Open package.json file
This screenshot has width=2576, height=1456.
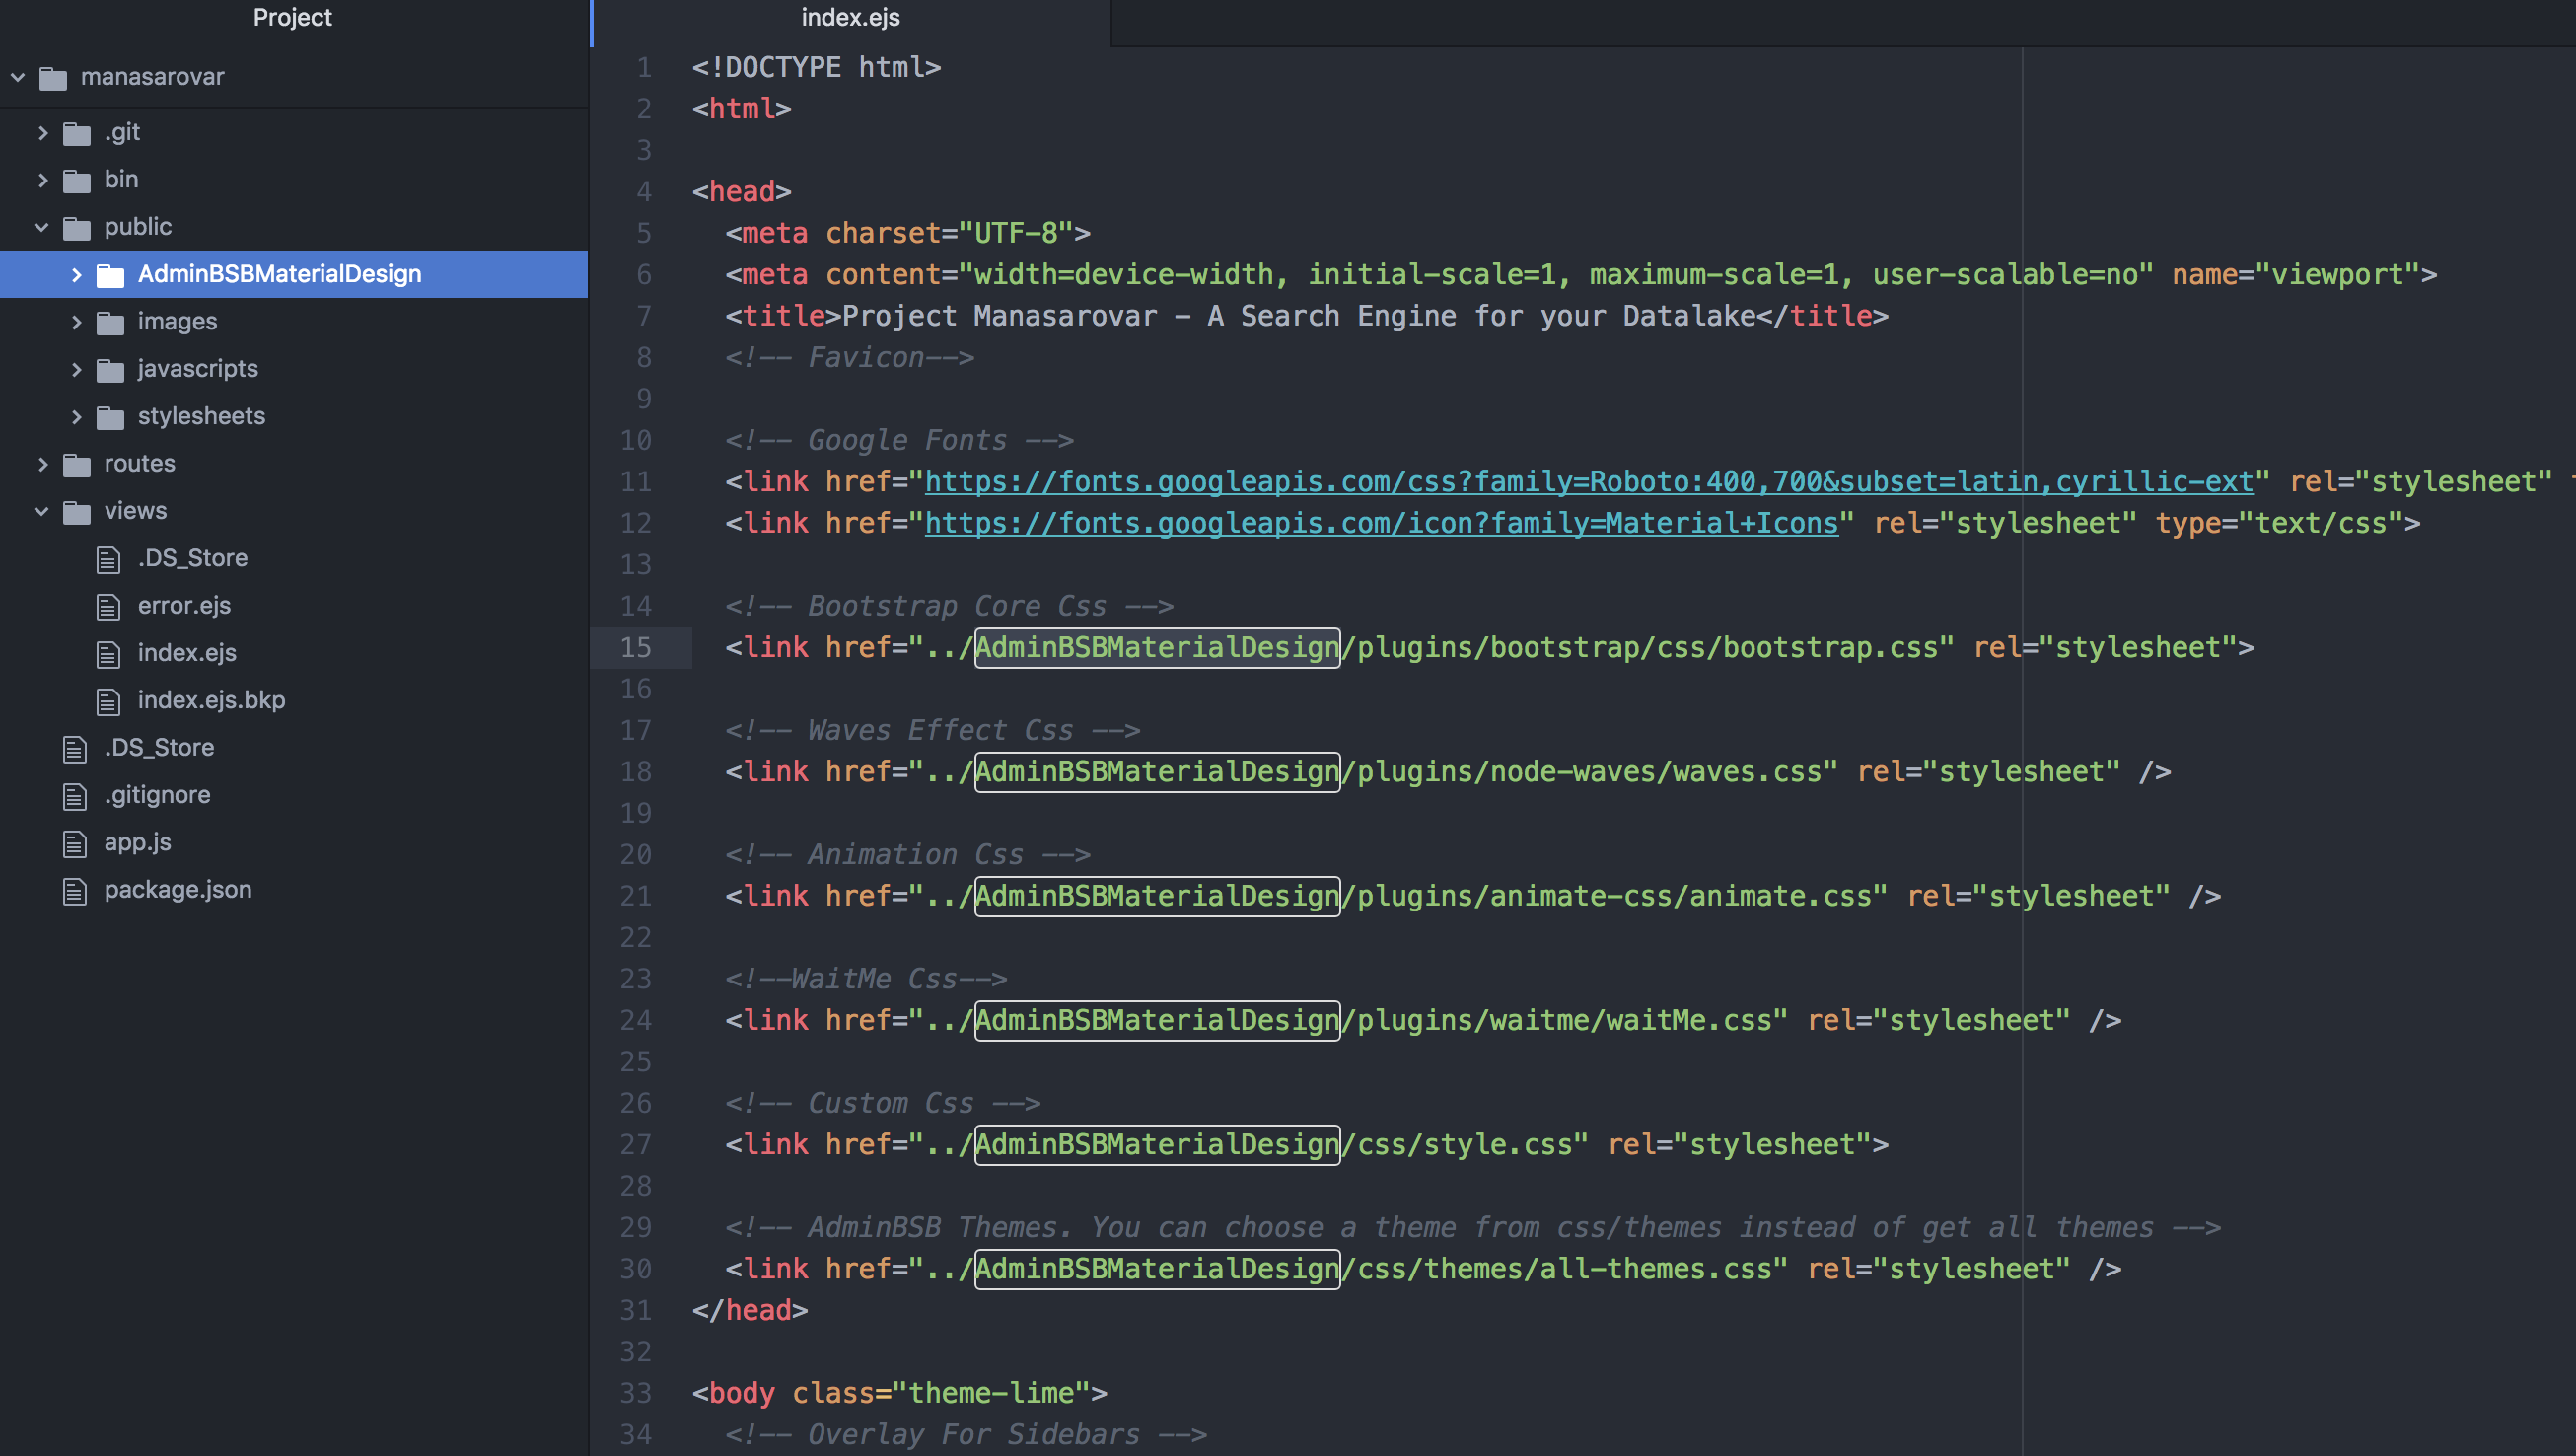coord(178,890)
